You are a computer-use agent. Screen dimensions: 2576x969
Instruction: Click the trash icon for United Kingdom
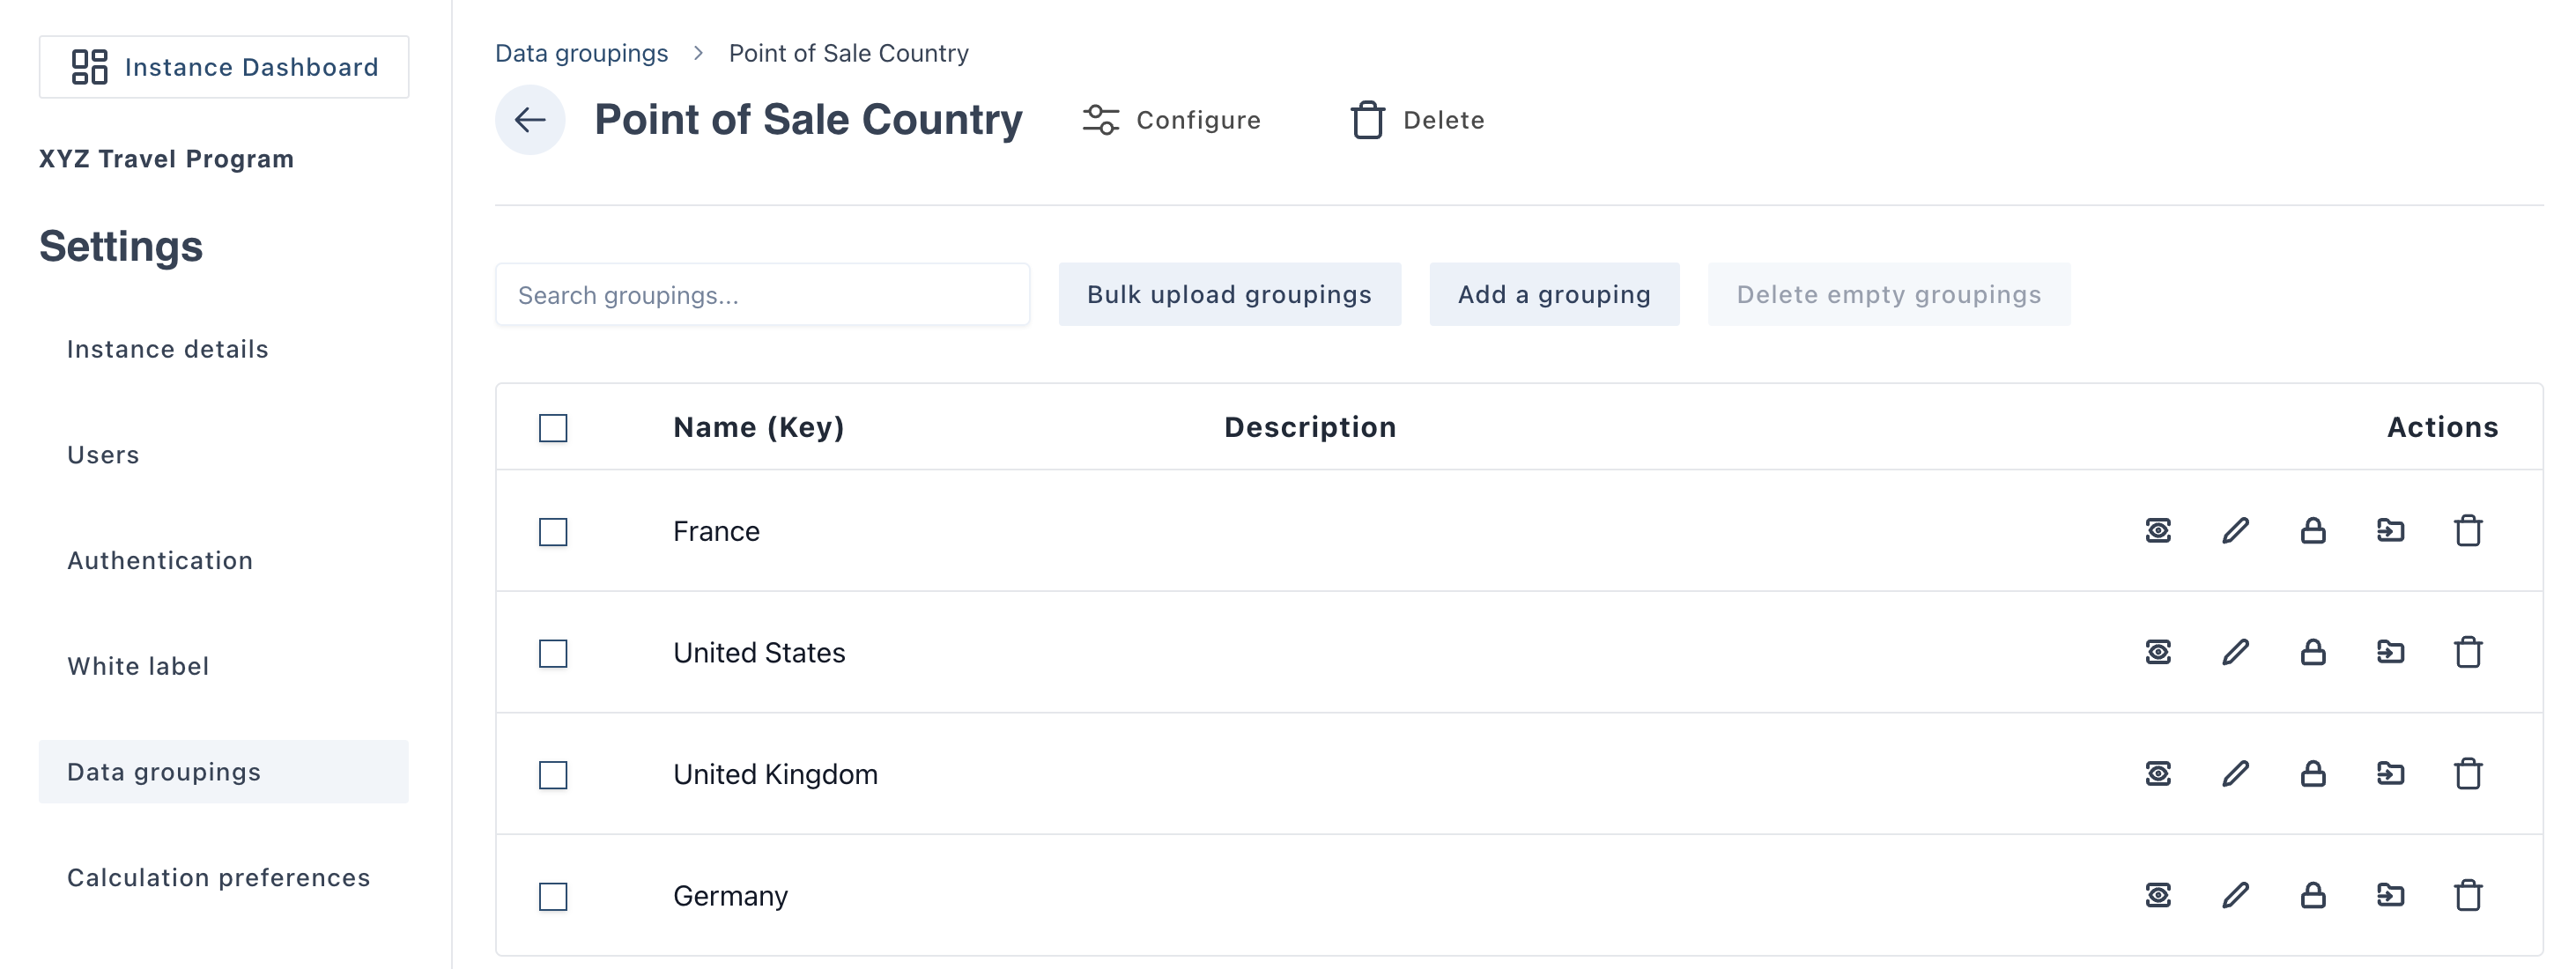pyautogui.click(x=2467, y=774)
